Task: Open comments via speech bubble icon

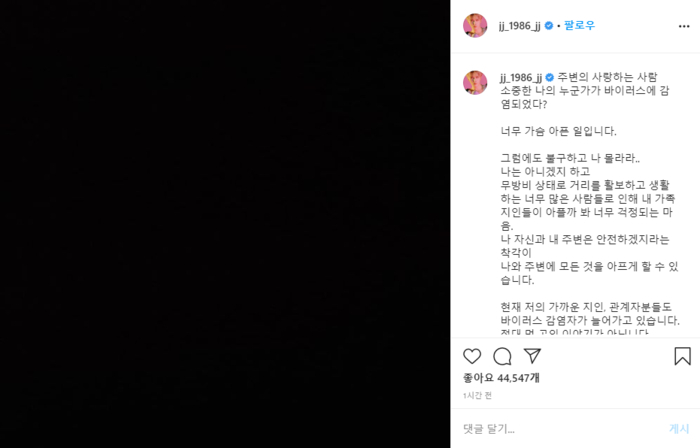Action: [x=502, y=356]
